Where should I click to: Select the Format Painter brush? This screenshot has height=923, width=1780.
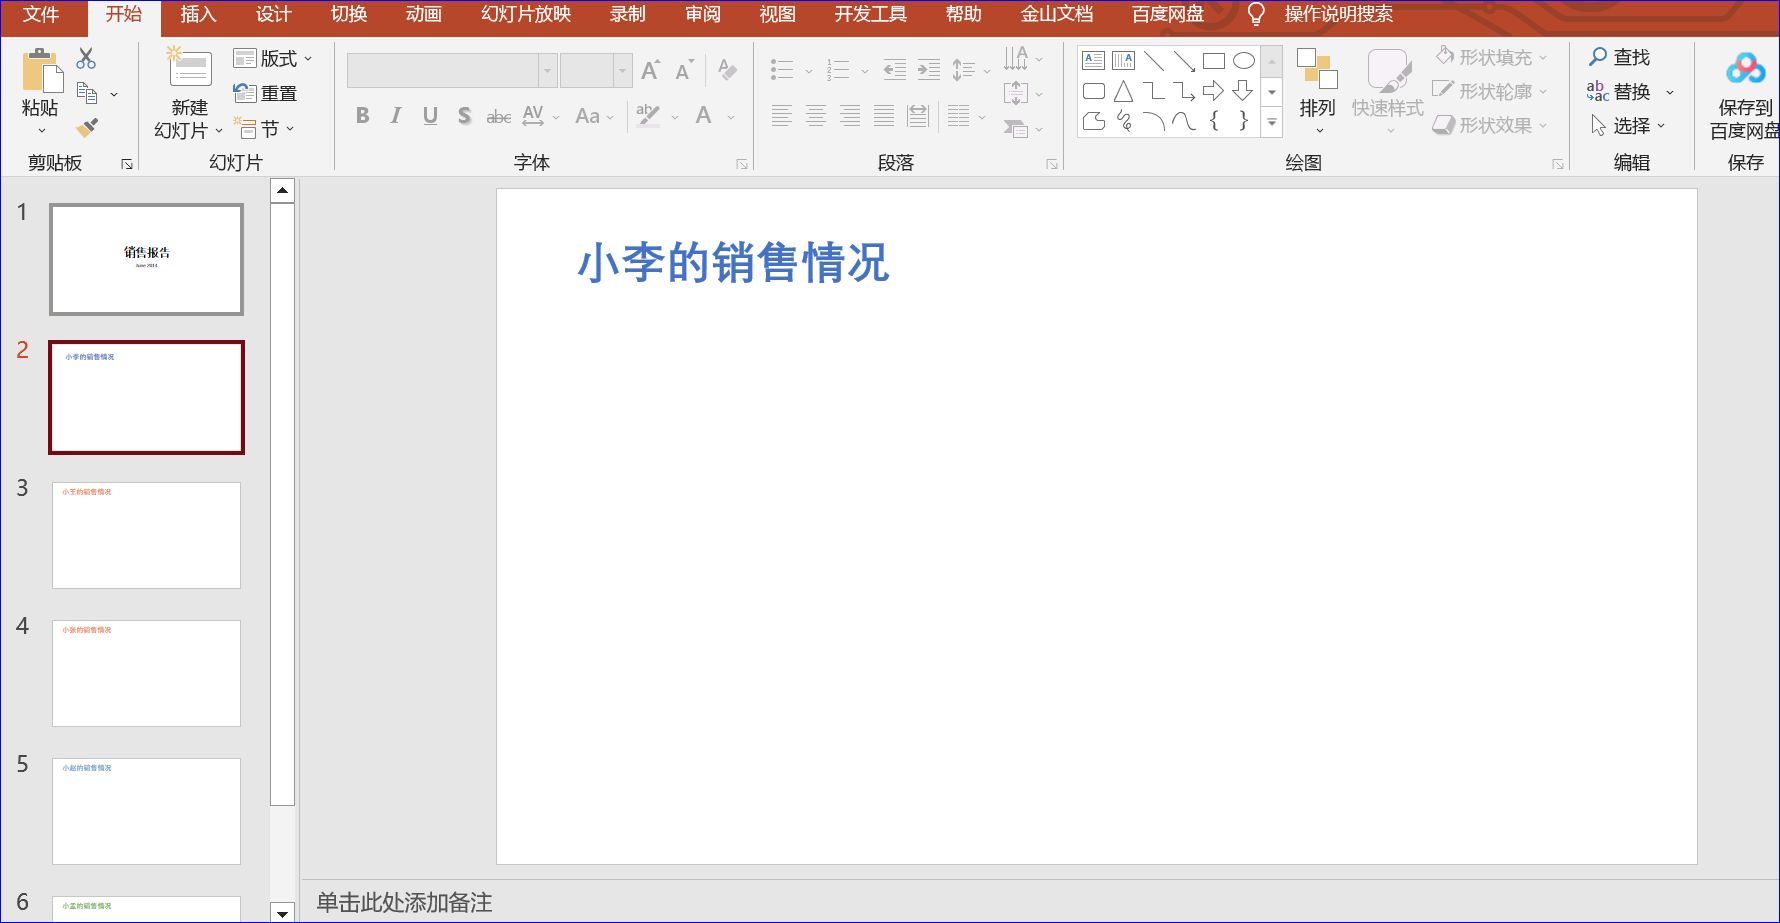tap(87, 127)
